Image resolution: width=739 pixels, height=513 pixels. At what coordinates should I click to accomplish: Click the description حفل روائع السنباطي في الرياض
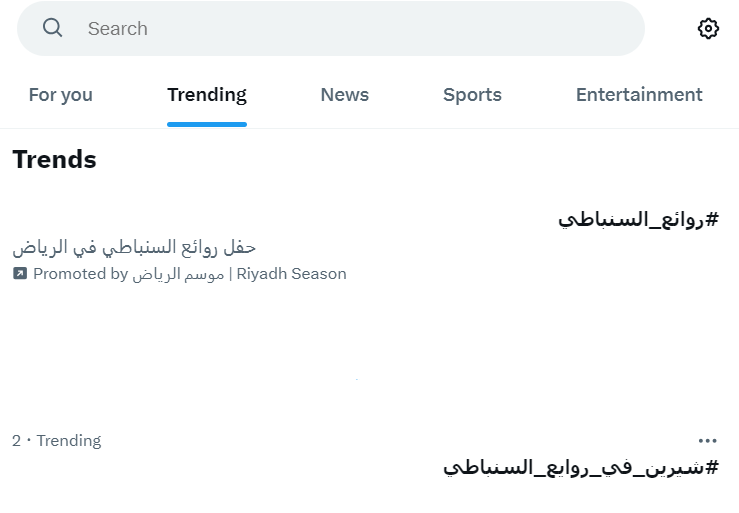tap(135, 246)
